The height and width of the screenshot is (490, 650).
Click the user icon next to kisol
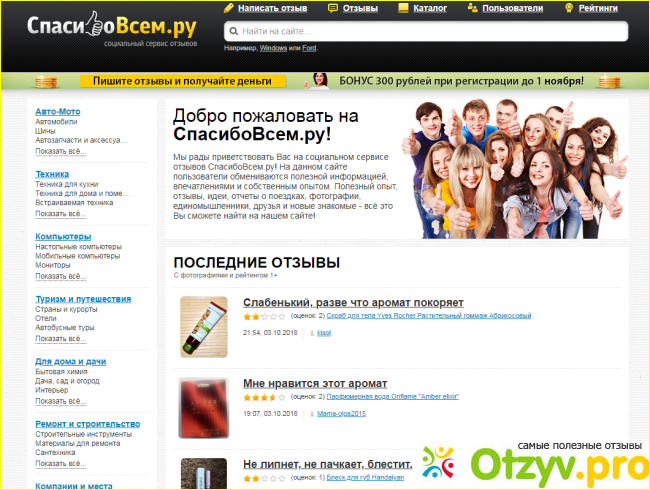310,332
